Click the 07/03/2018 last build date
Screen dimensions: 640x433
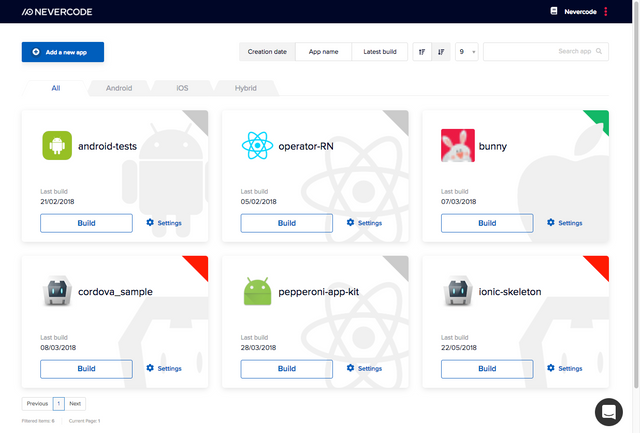tap(458, 202)
